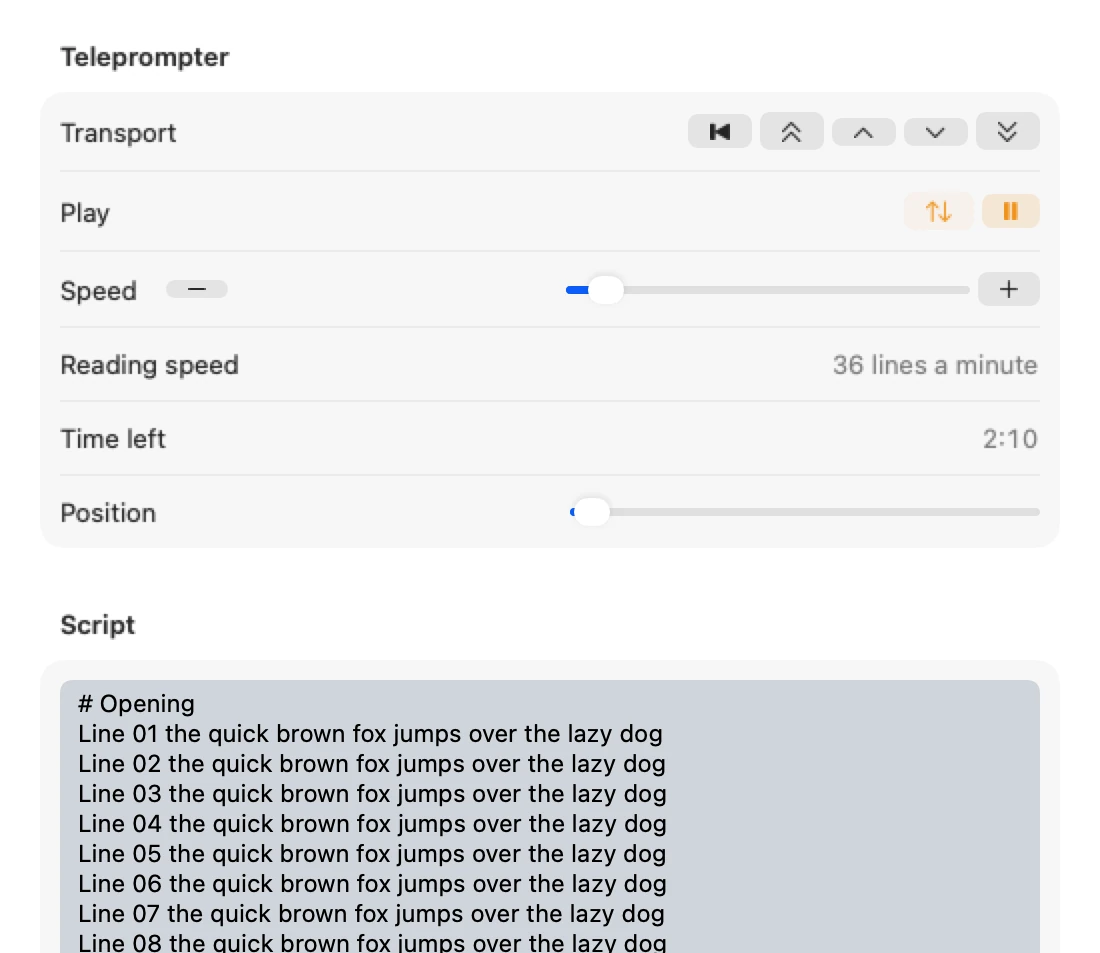Click the Script section heading

(x=98, y=625)
